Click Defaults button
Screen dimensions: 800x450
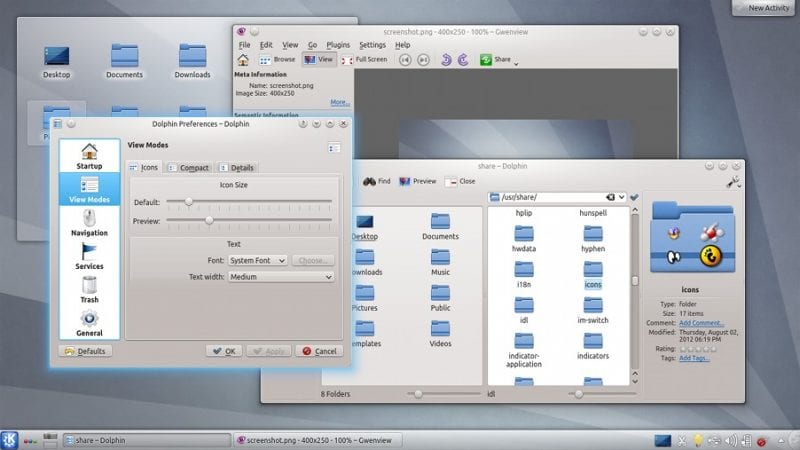coord(86,351)
